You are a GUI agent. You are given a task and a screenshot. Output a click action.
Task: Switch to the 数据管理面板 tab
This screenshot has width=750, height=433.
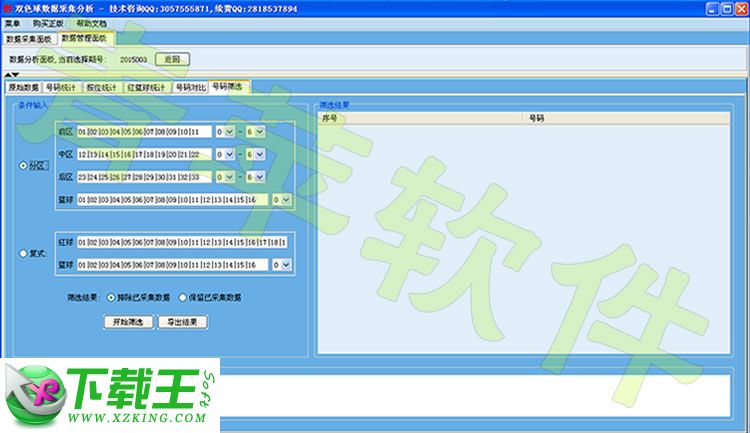click(85, 39)
